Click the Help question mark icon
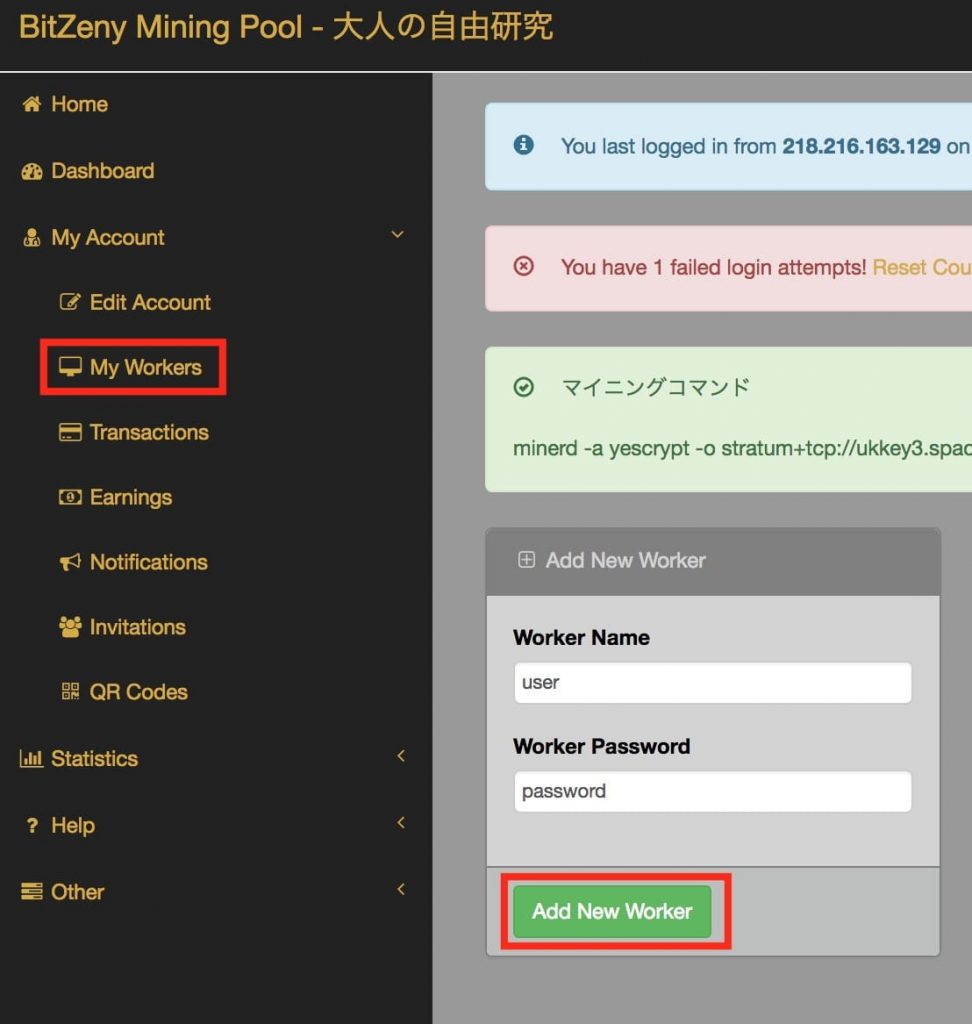Screen dimensions: 972x1024 point(31,825)
